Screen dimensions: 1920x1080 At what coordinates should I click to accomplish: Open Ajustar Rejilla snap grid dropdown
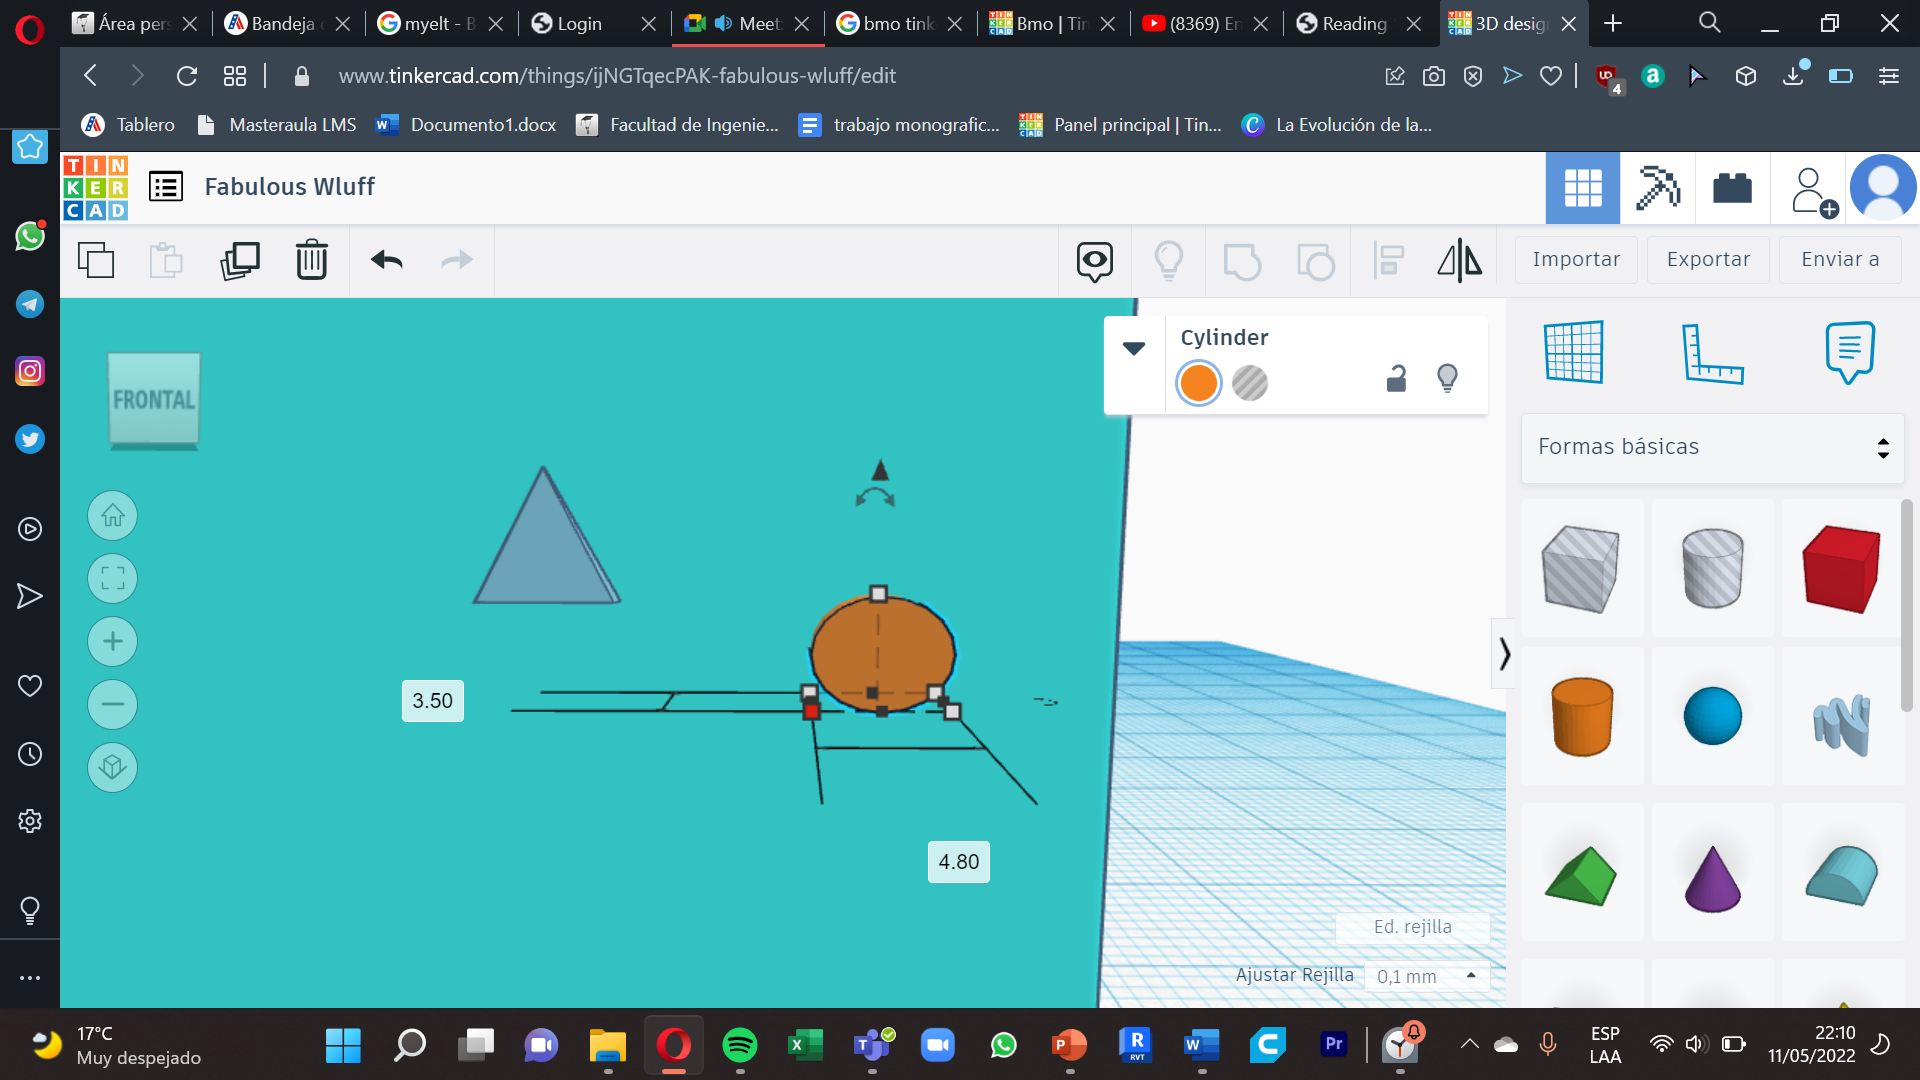1427,976
